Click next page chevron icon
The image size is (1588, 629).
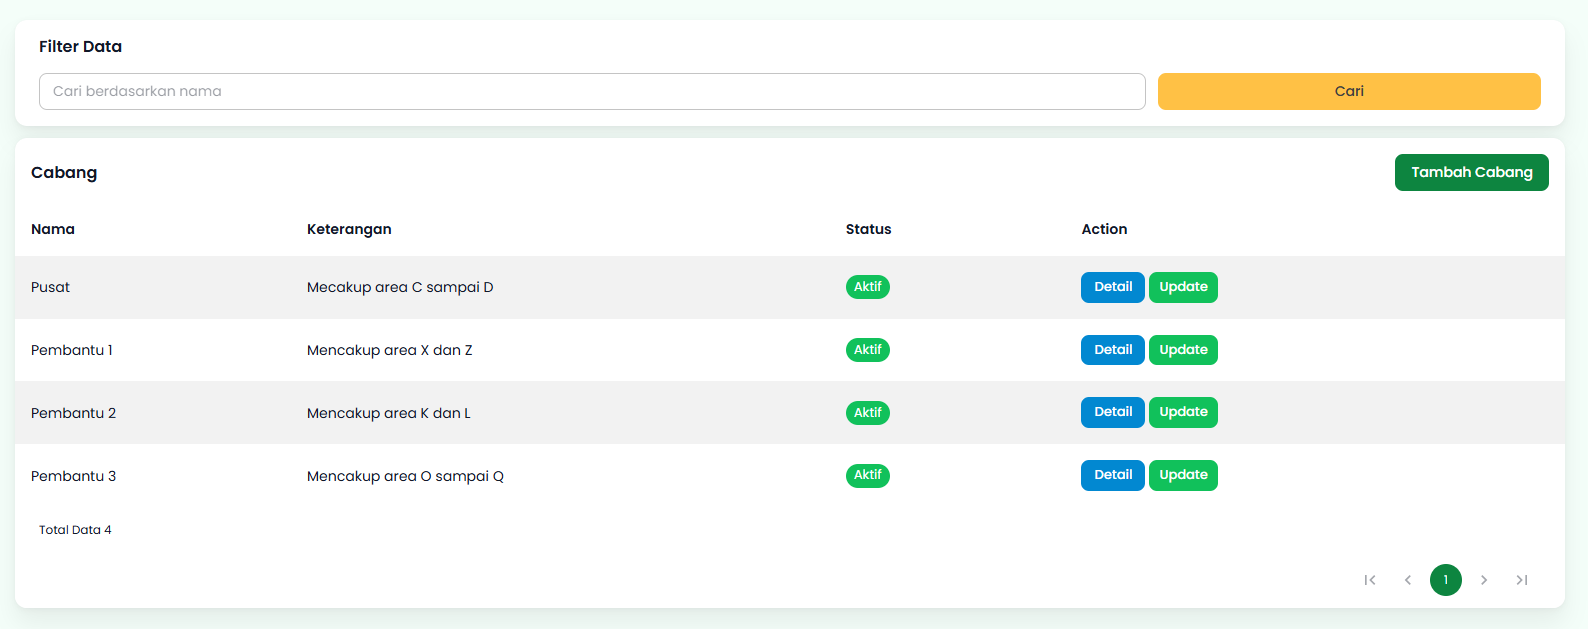[1484, 580]
